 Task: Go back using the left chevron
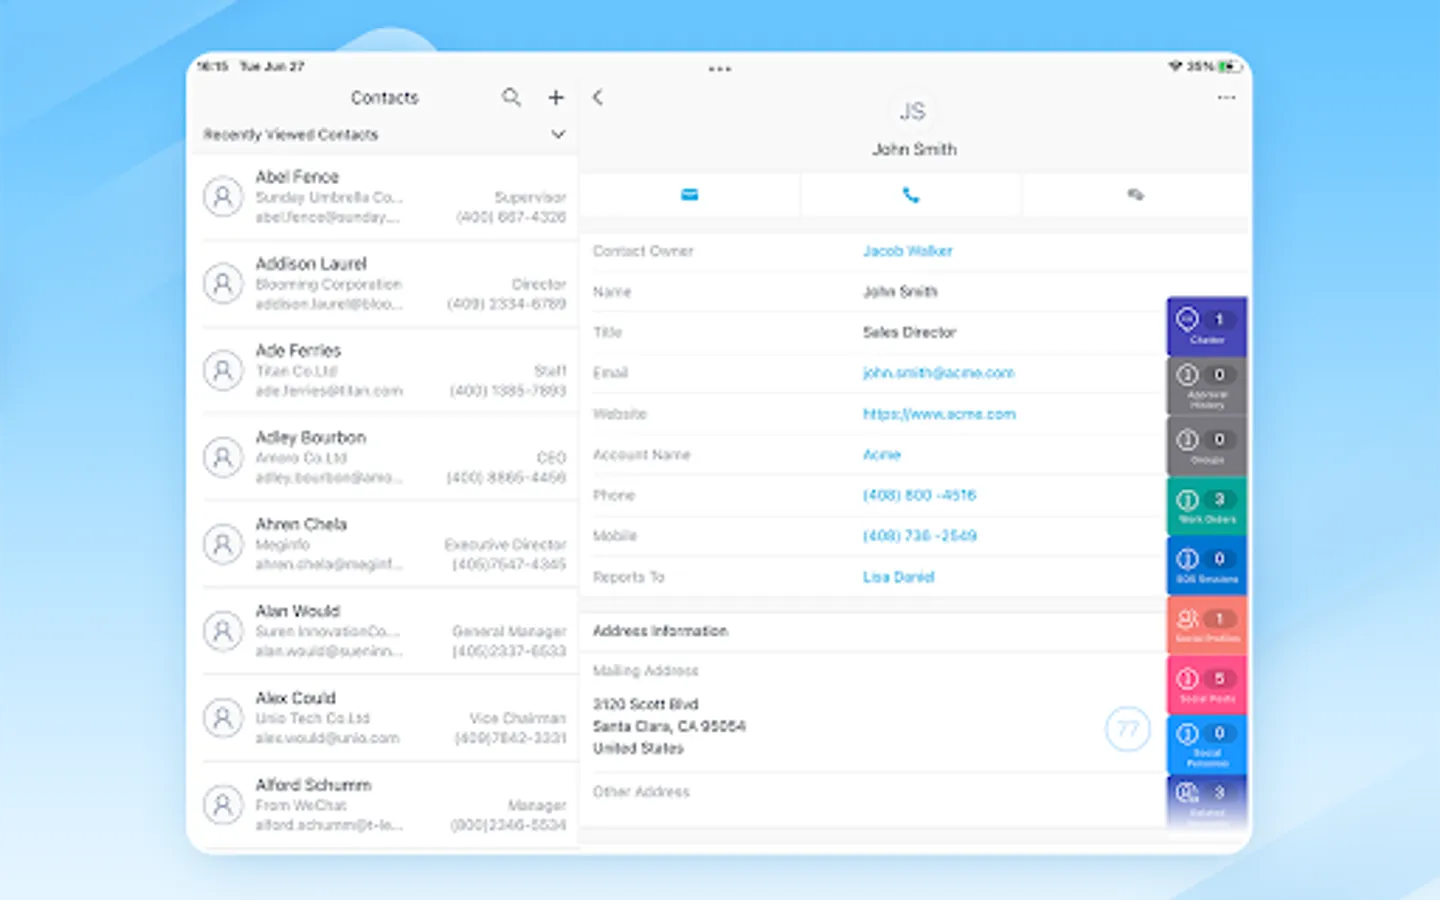point(598,97)
